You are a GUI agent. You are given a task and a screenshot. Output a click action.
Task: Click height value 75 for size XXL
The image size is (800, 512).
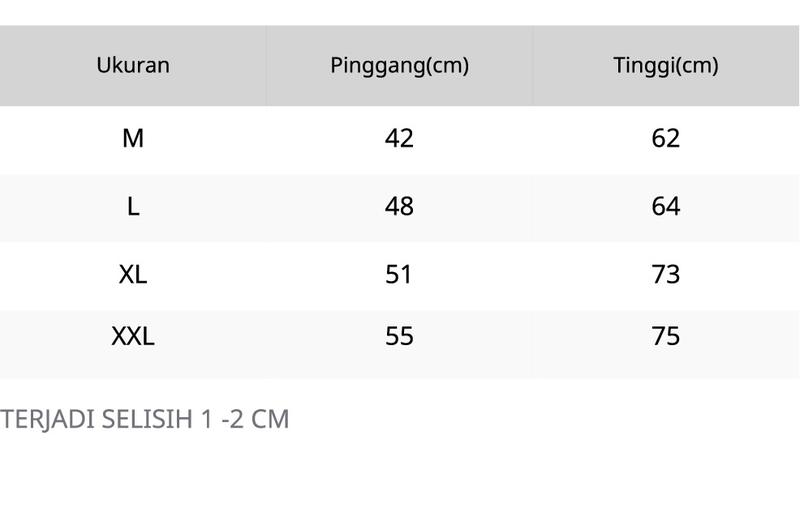[666, 337]
